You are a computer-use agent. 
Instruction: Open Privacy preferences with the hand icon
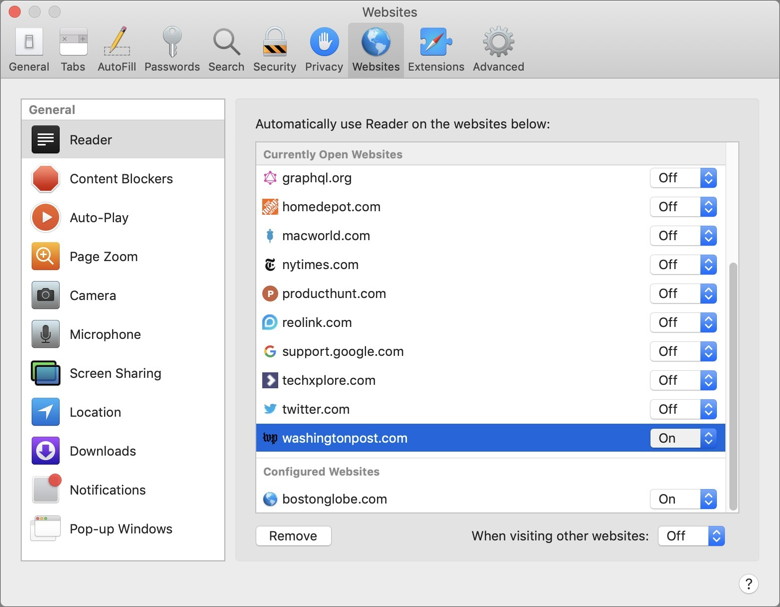coord(324,50)
